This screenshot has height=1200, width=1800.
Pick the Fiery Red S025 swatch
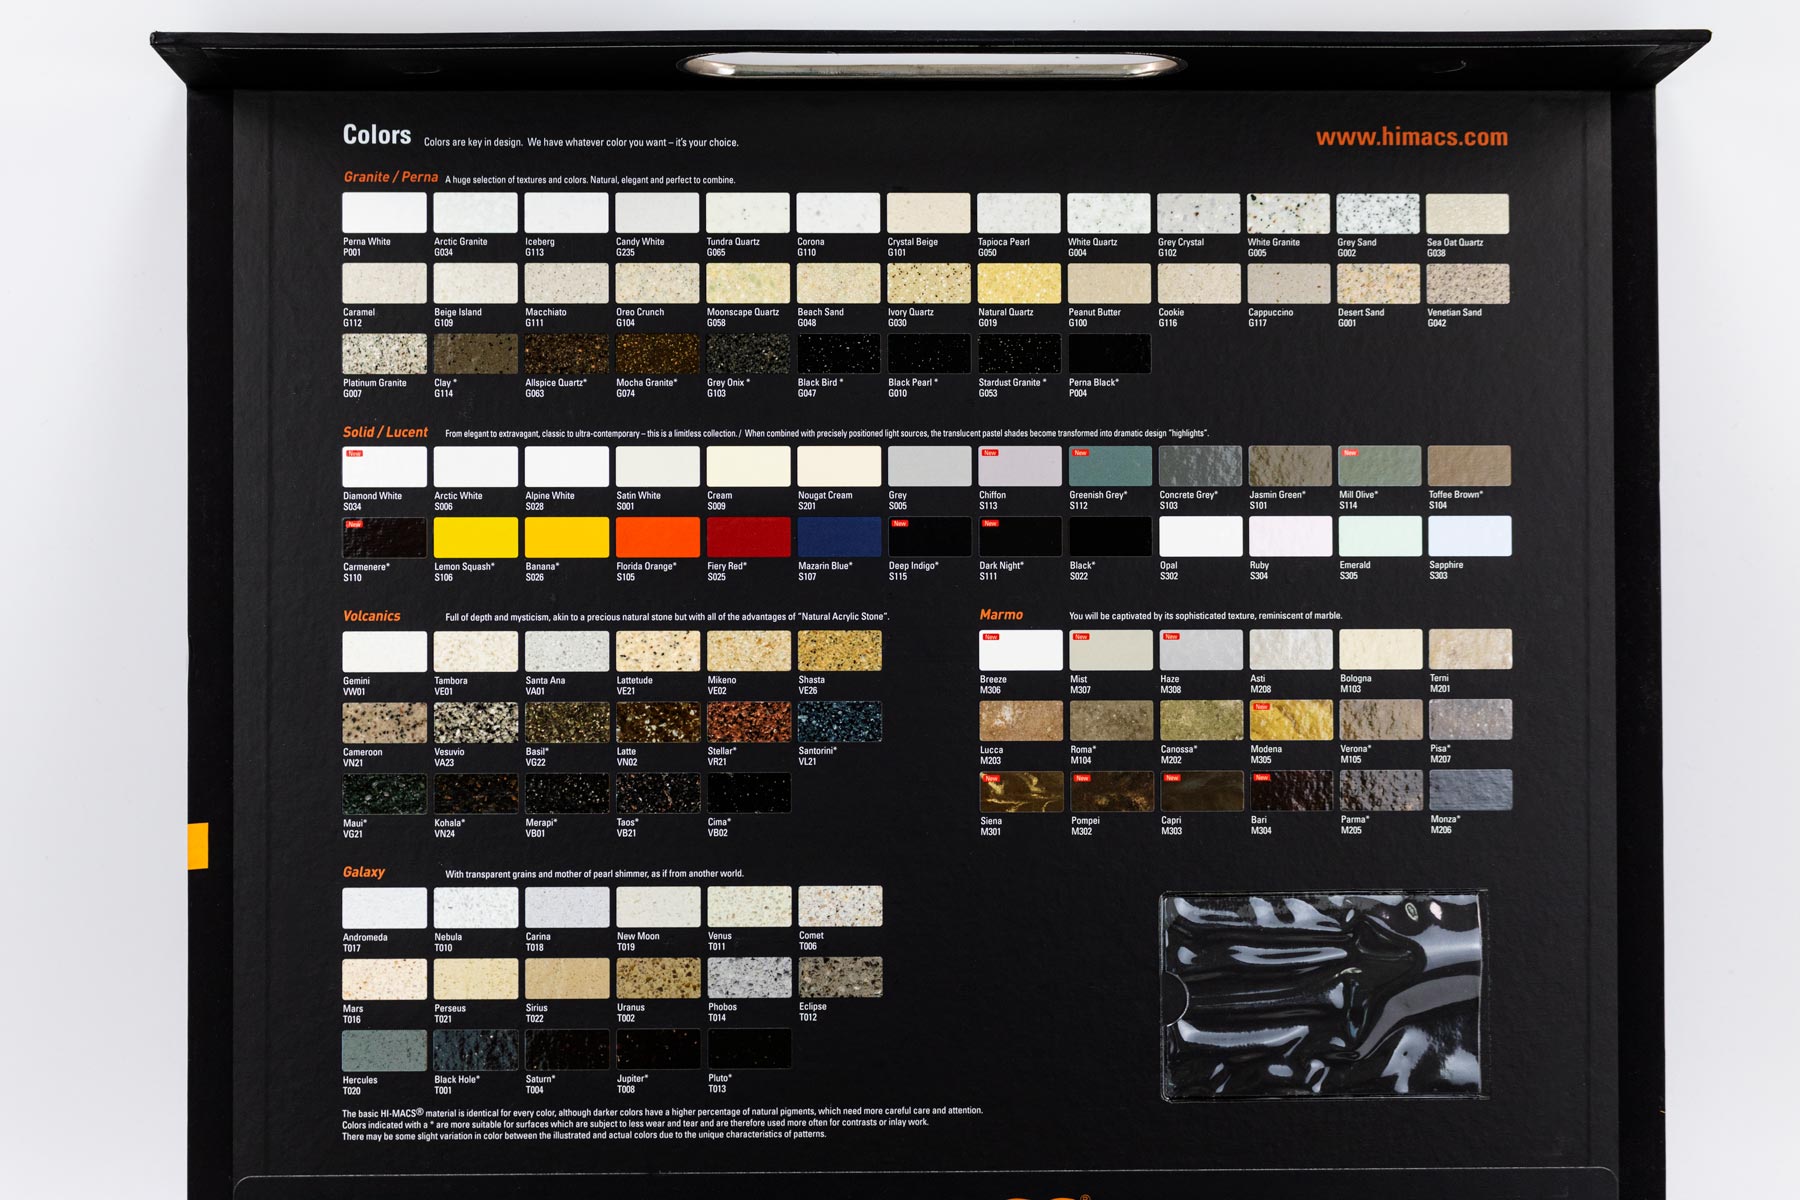[749, 537]
